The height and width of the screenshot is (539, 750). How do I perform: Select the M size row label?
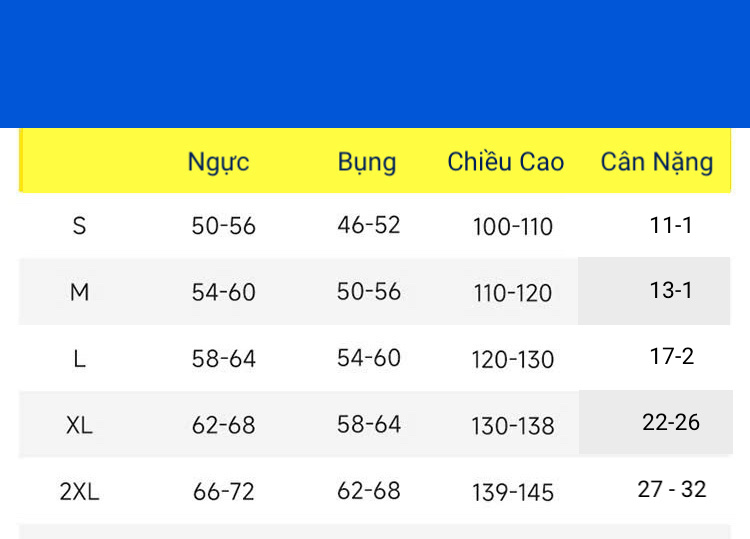coord(79,292)
